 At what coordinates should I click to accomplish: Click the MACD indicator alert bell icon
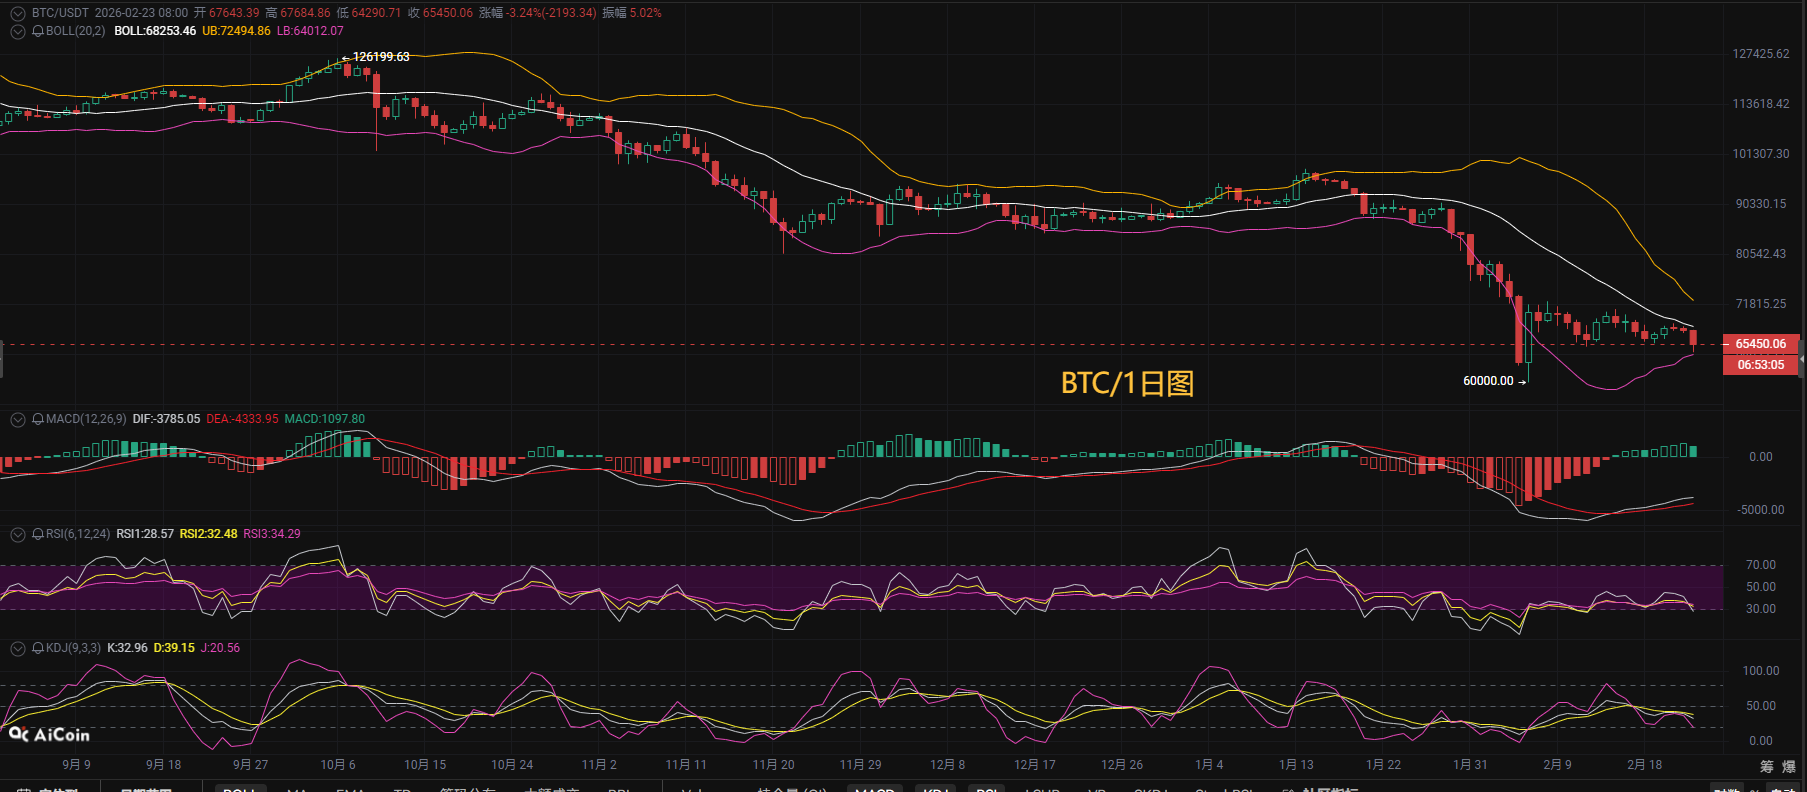click(38, 419)
